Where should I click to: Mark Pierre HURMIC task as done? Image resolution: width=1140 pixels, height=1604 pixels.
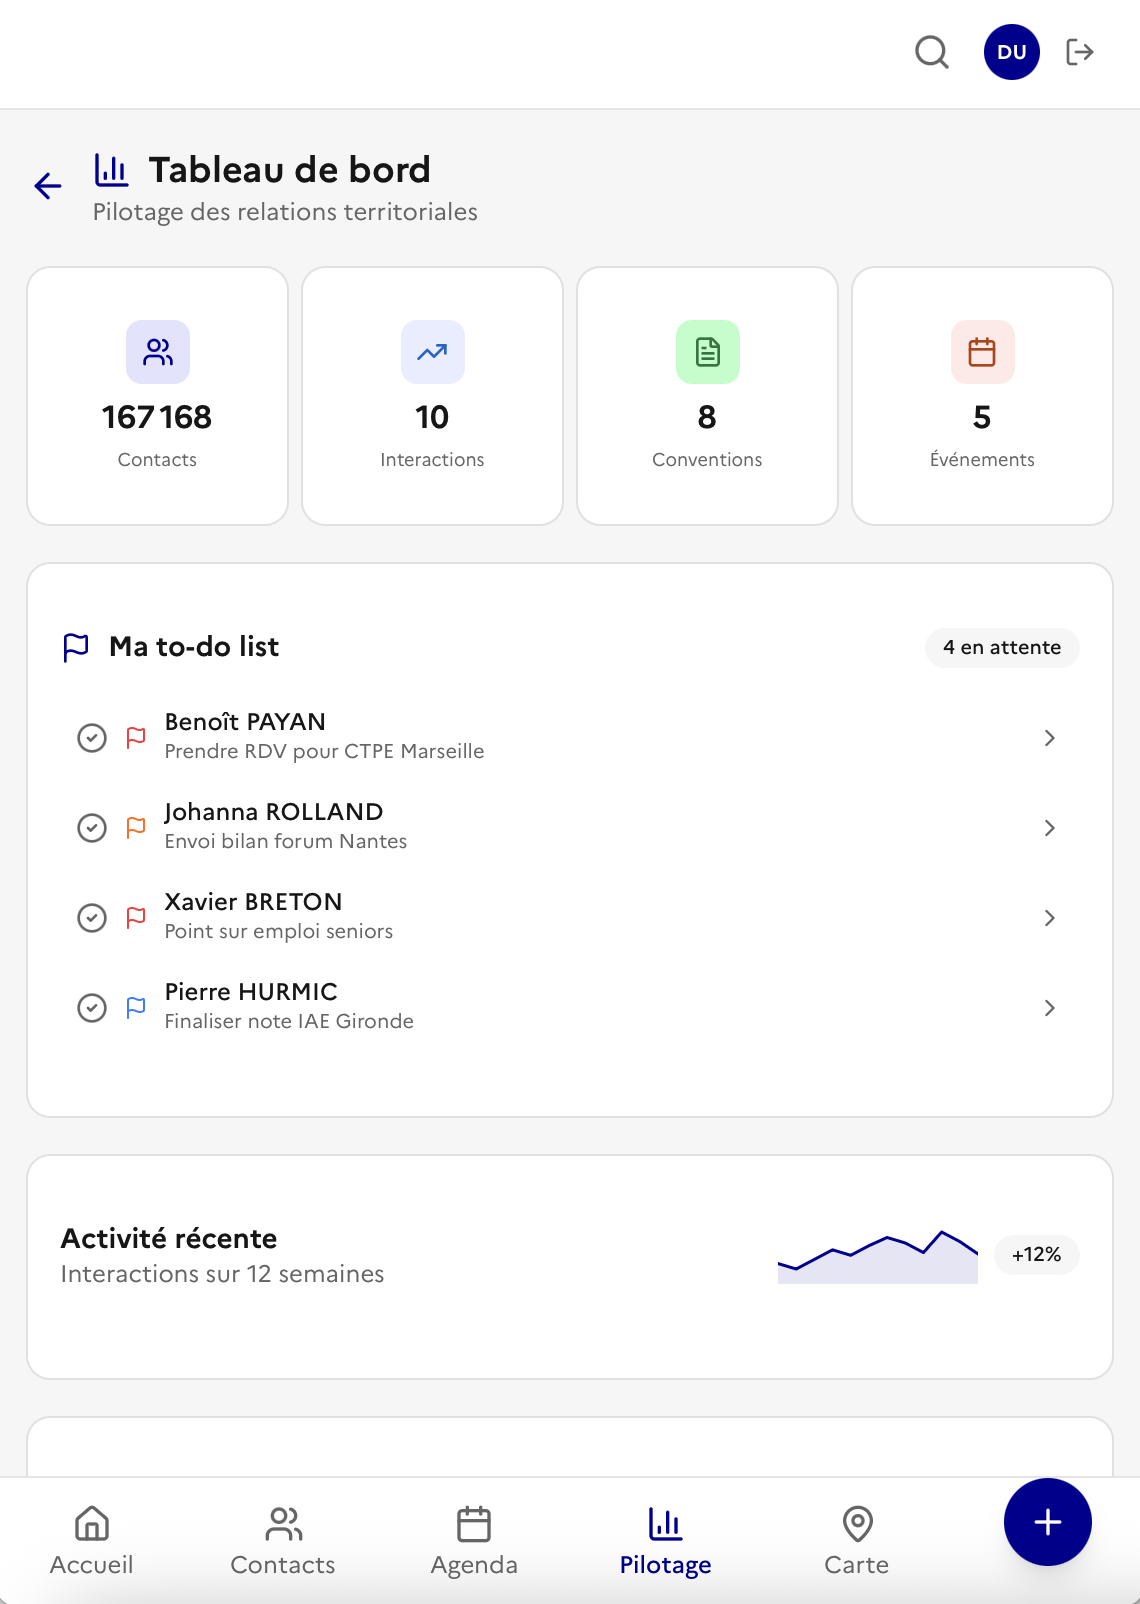point(92,1008)
